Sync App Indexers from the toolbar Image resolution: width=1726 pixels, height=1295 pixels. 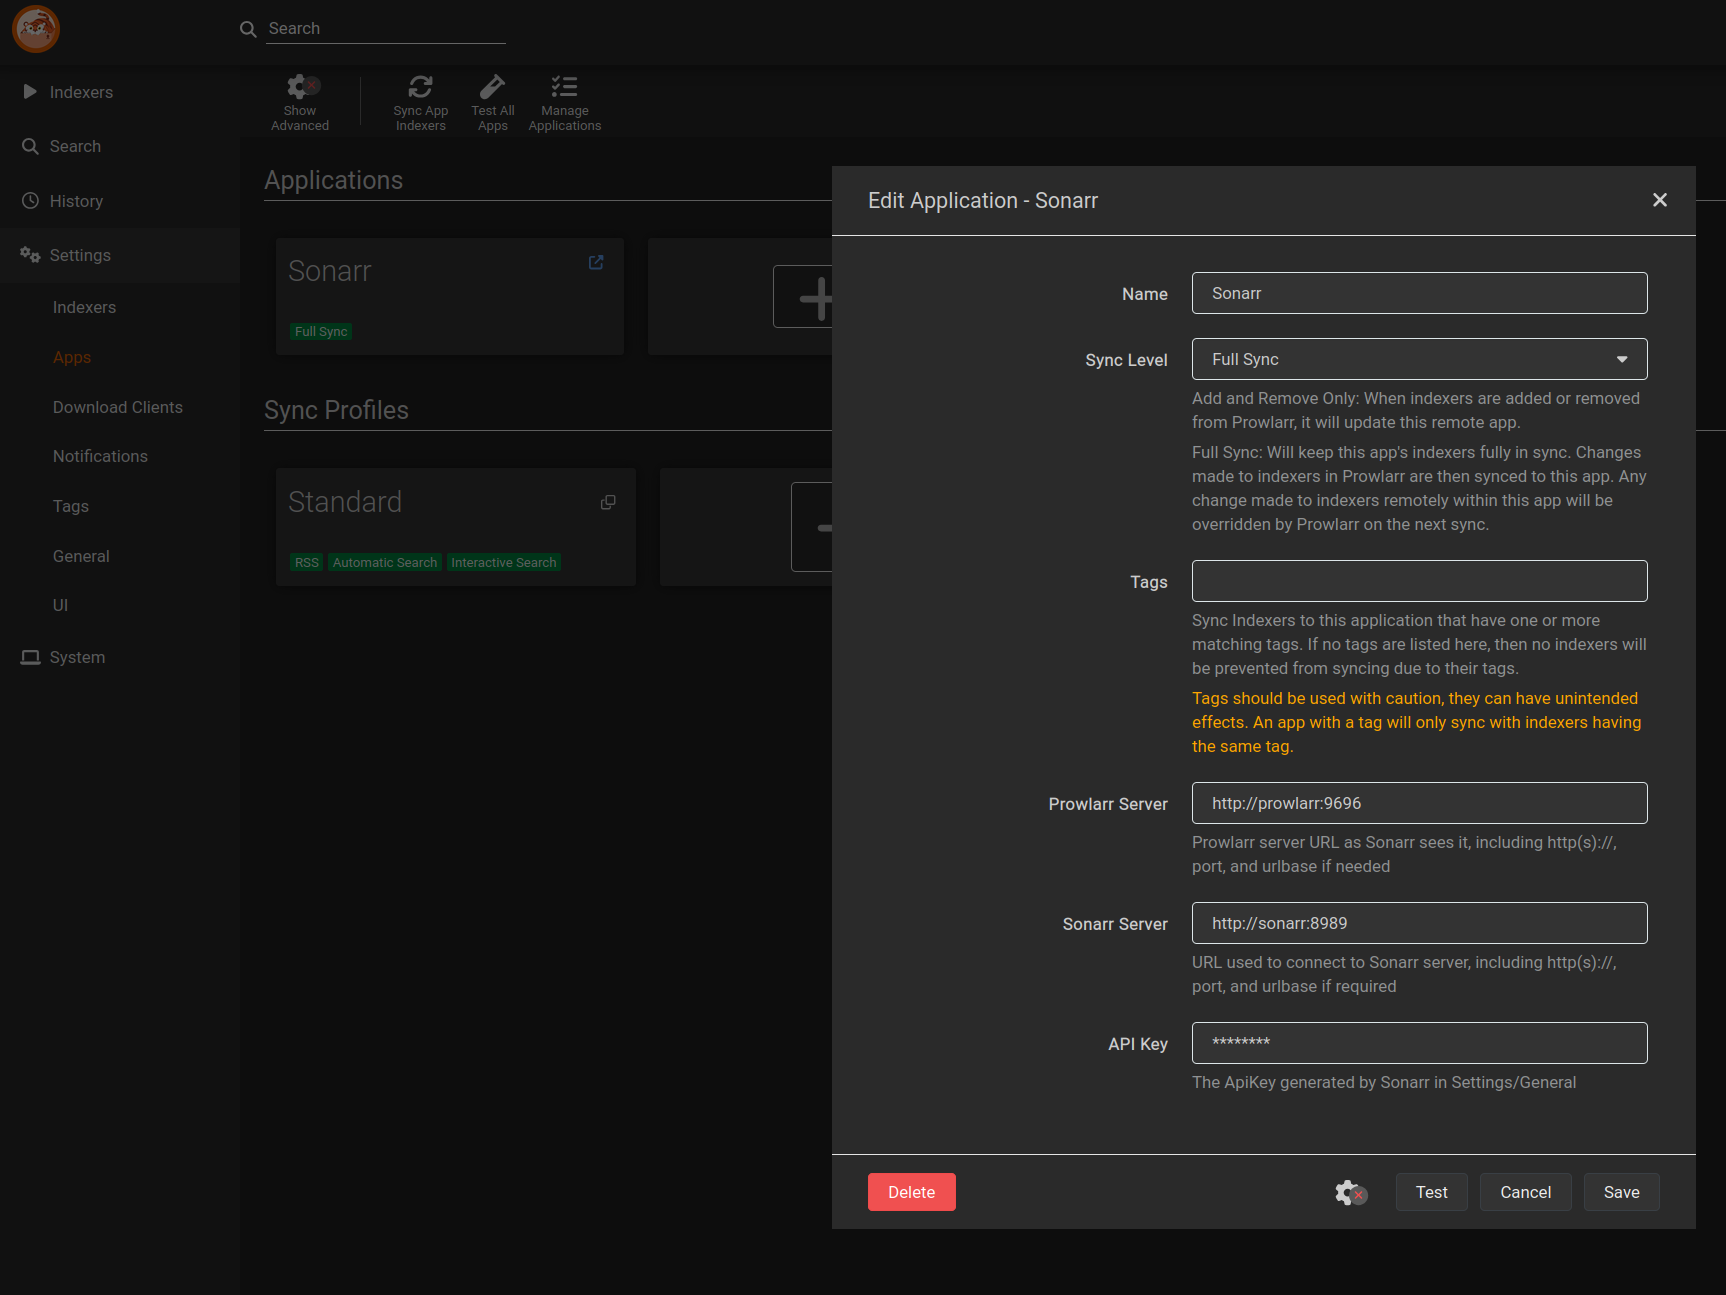click(420, 102)
